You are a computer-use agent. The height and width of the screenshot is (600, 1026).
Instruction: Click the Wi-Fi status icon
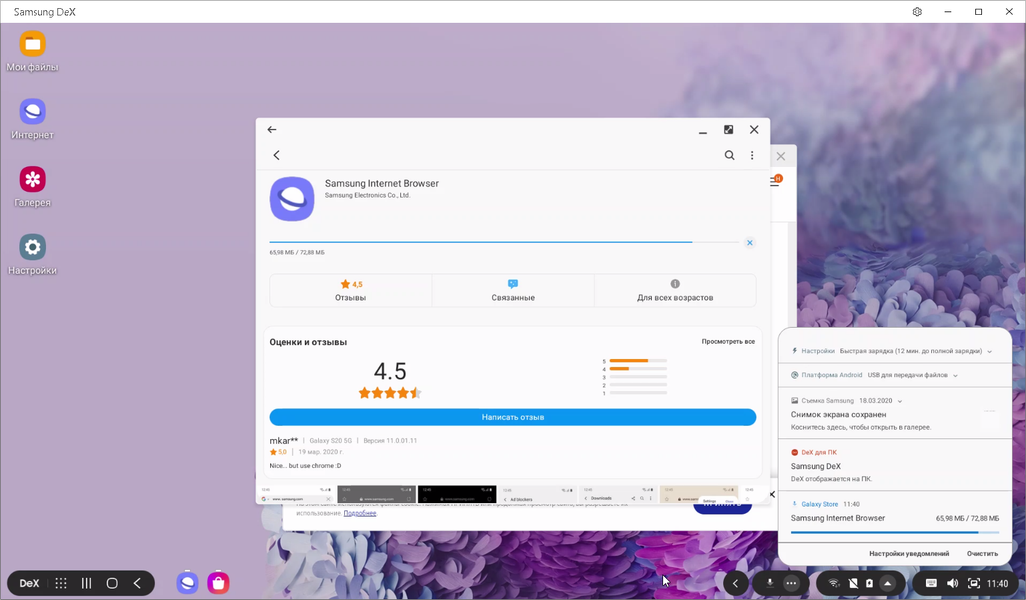coord(834,583)
